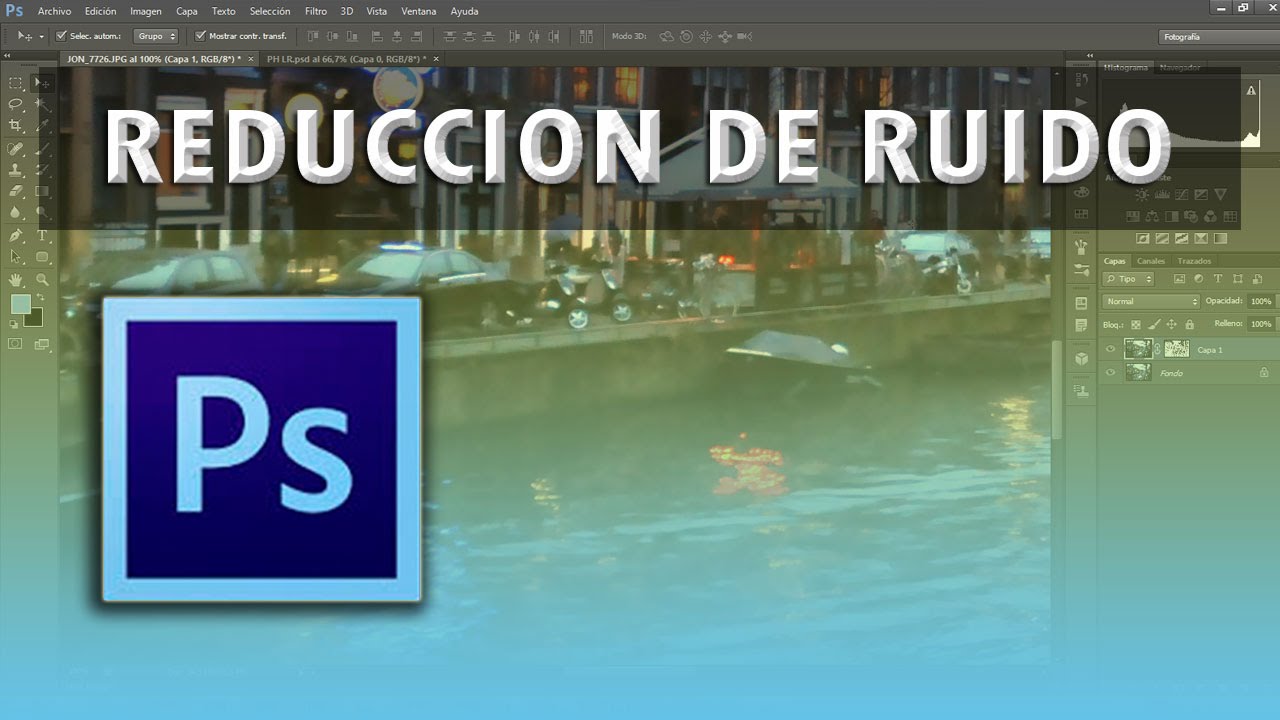Toggle lock transparent pixels in Bloq. row
Screen dimensions: 1280x720
click(1135, 324)
